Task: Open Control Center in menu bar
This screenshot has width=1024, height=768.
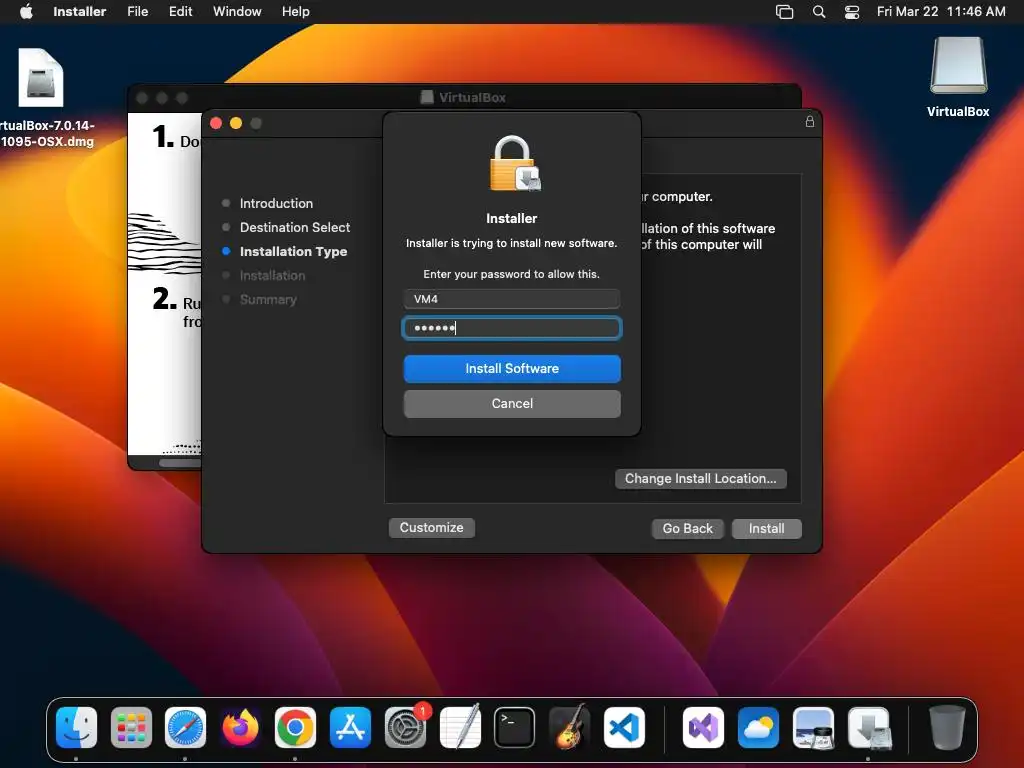Action: pyautogui.click(x=852, y=12)
